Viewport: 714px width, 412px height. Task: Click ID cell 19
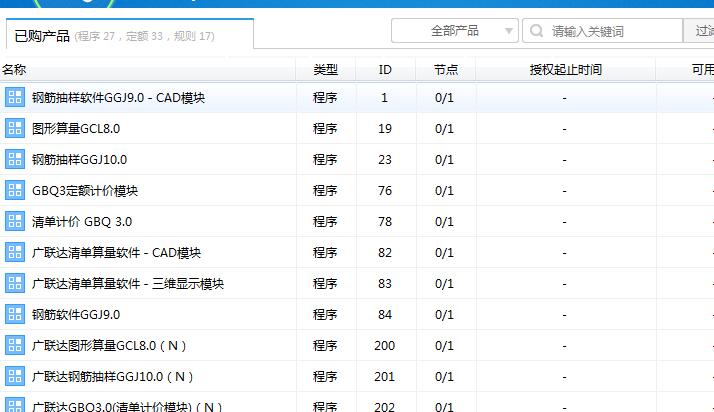(385, 129)
